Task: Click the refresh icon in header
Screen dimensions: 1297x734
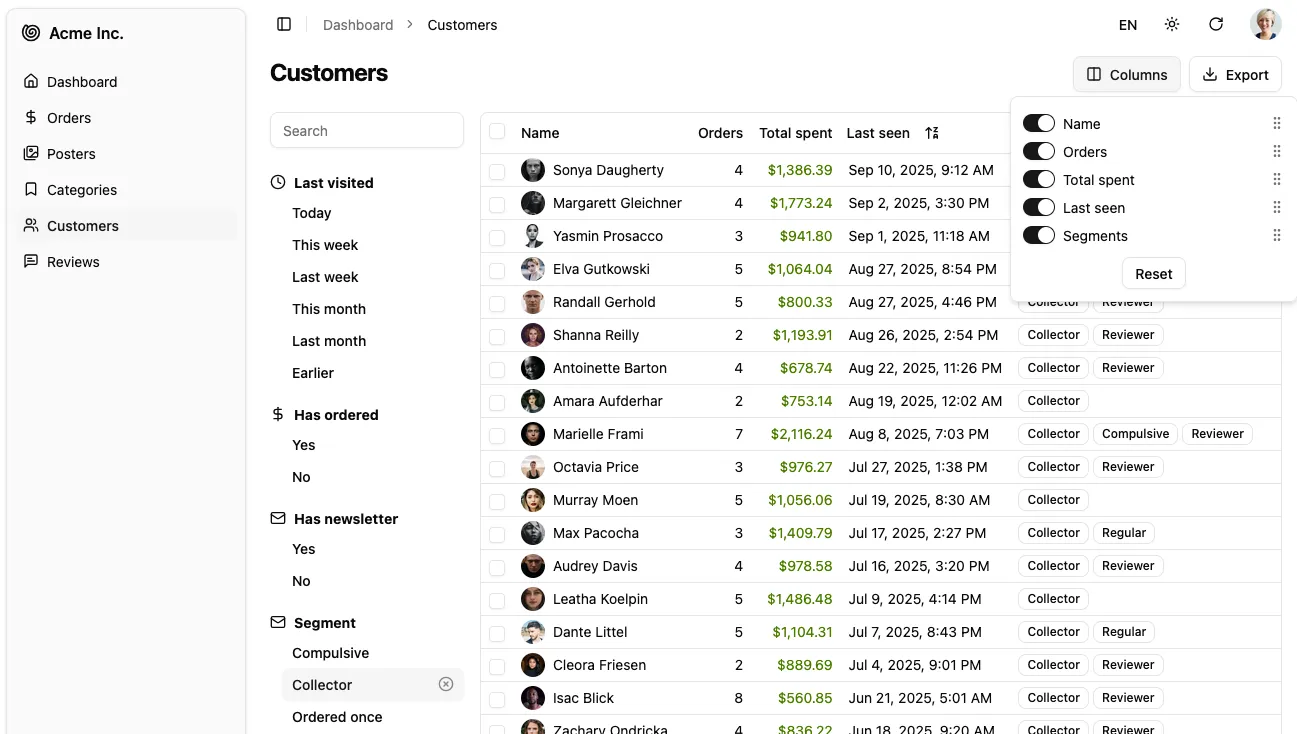Action: (x=1216, y=24)
